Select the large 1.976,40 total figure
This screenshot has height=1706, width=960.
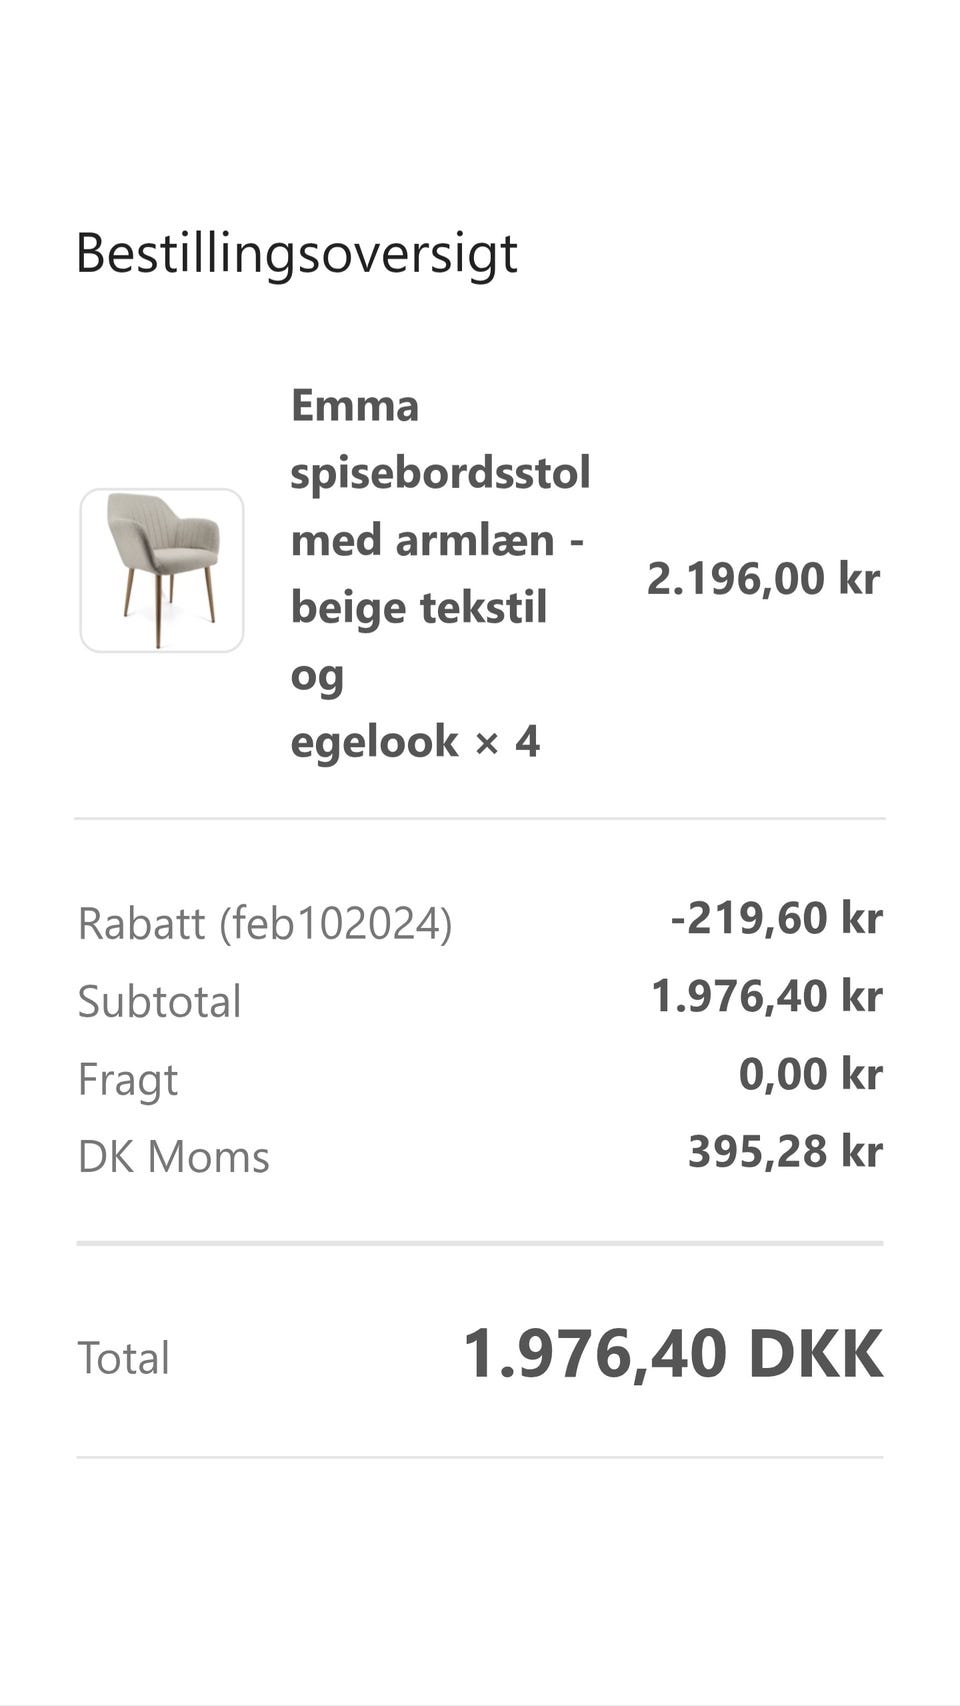click(595, 1354)
